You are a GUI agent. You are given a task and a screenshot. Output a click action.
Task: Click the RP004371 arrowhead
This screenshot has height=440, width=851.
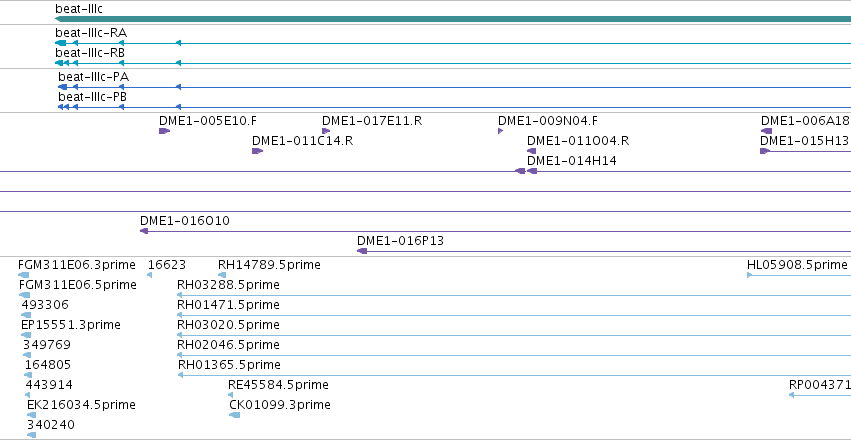(x=791, y=396)
